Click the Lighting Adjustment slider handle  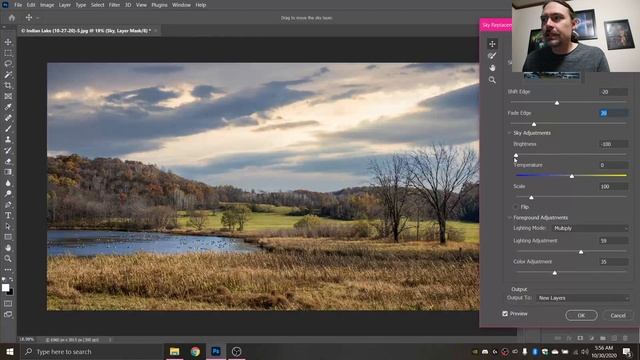(x=581, y=252)
